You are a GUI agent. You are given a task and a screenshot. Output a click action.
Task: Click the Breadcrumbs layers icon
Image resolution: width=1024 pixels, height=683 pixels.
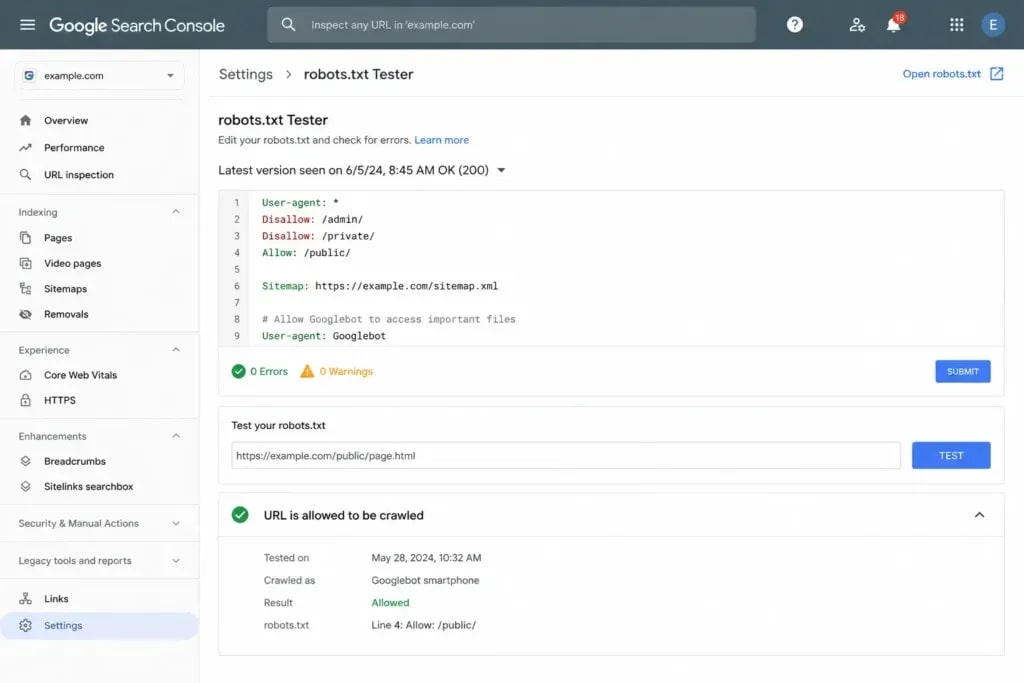point(25,461)
